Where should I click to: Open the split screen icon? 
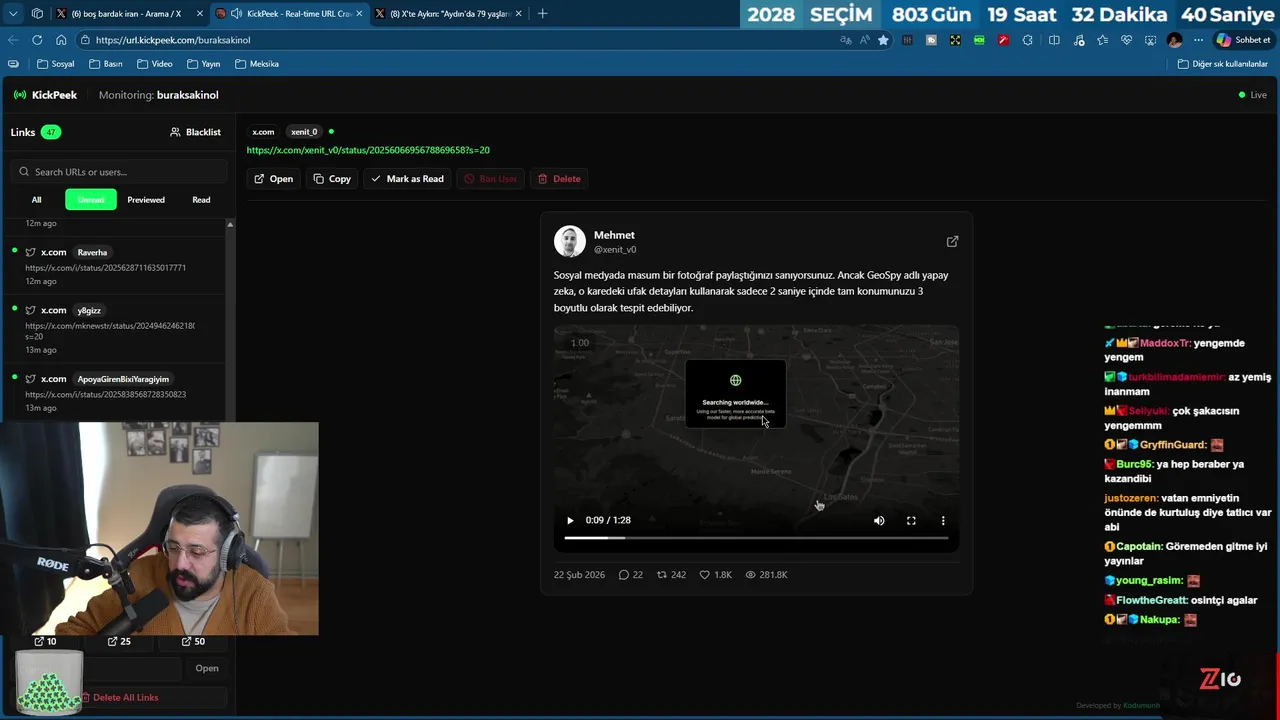1054,40
